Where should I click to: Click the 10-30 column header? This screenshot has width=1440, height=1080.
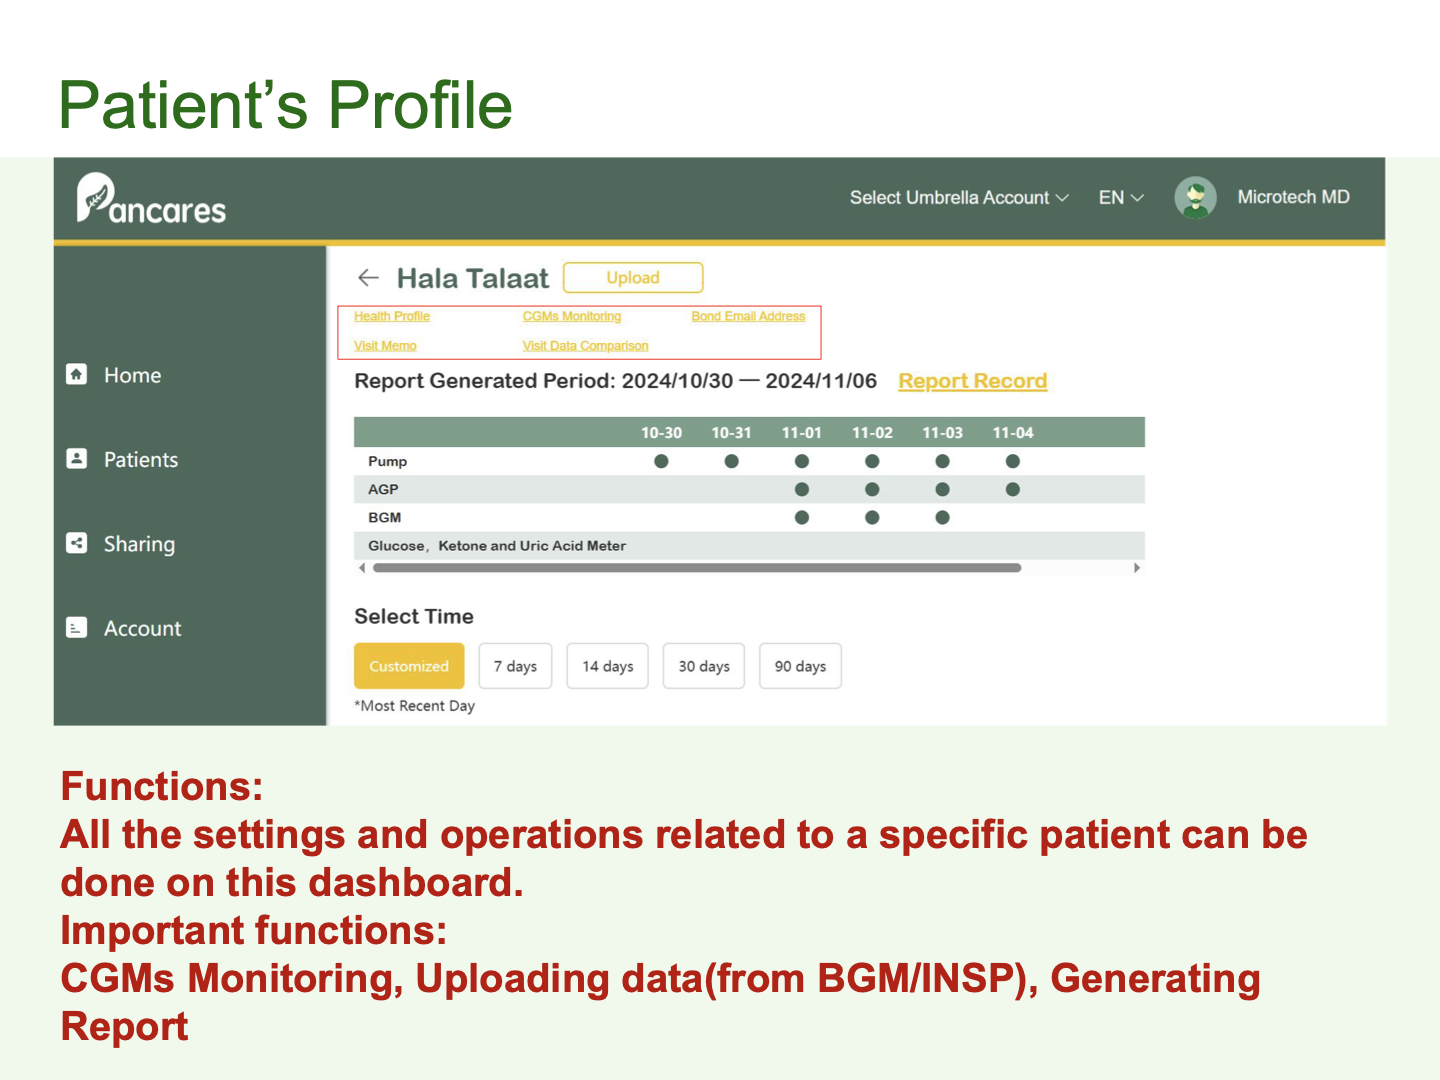661,433
